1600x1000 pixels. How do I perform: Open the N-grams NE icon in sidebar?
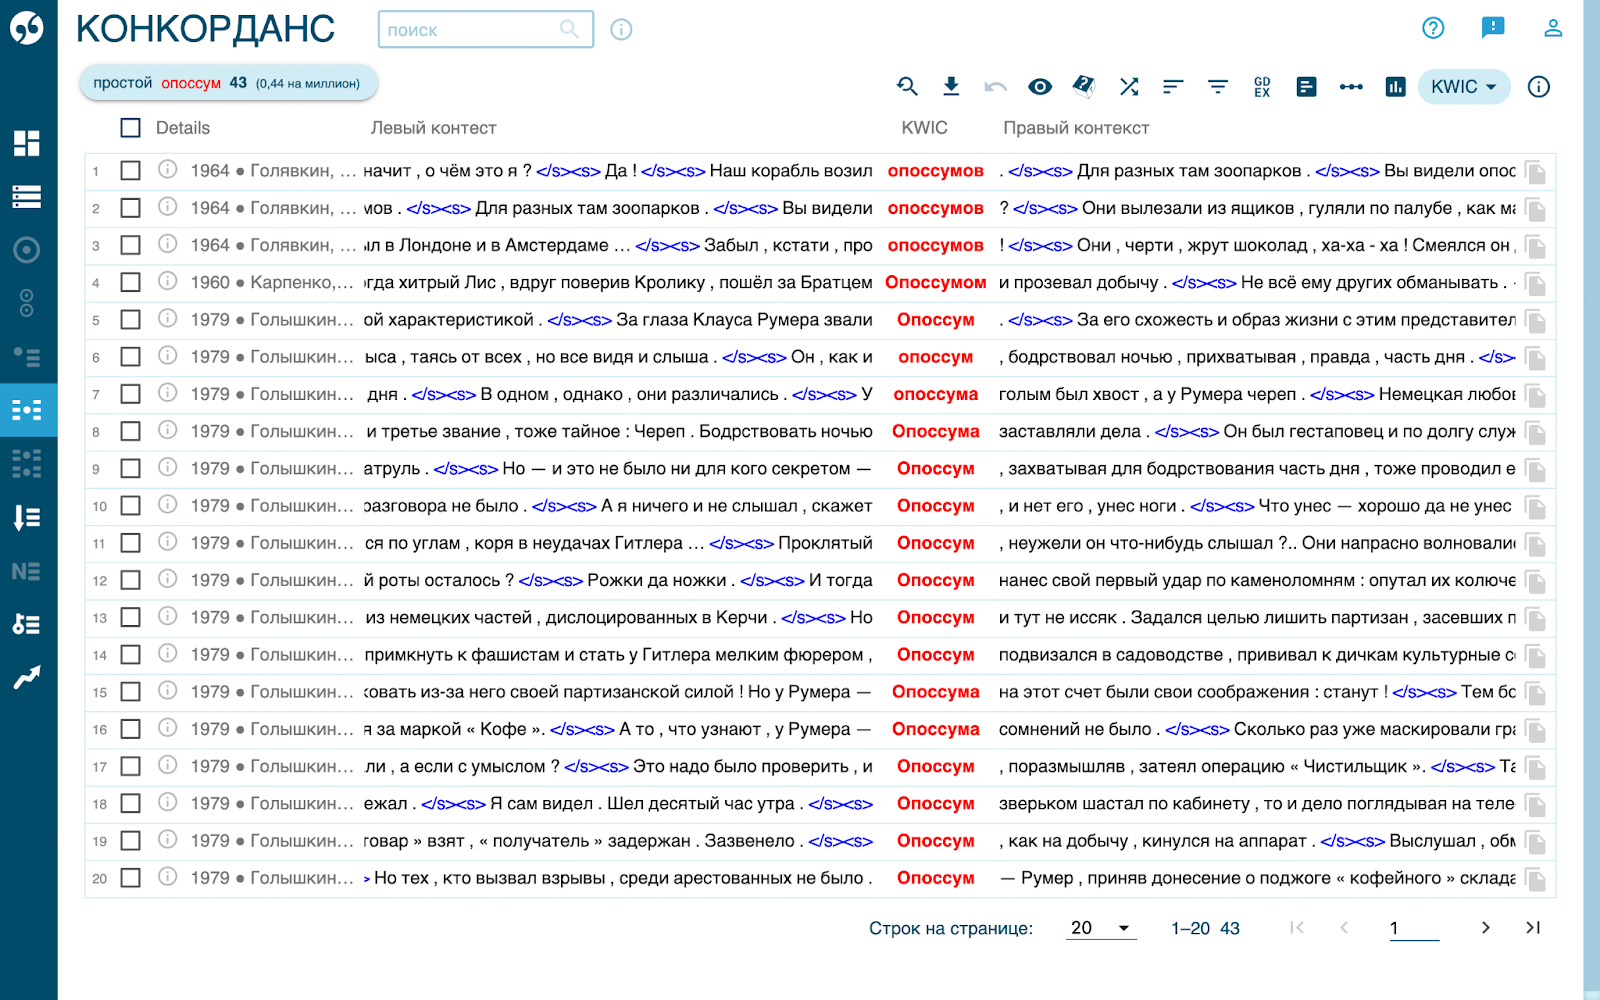click(x=27, y=571)
